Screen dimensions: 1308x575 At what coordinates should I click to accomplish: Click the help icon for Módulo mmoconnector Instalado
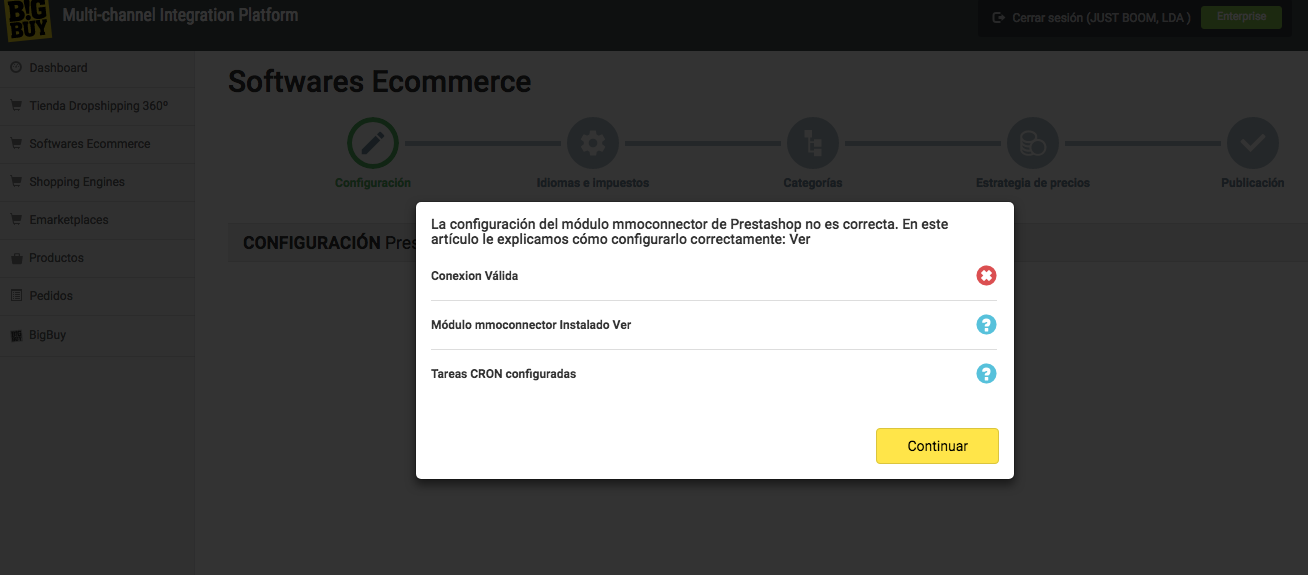tap(986, 325)
